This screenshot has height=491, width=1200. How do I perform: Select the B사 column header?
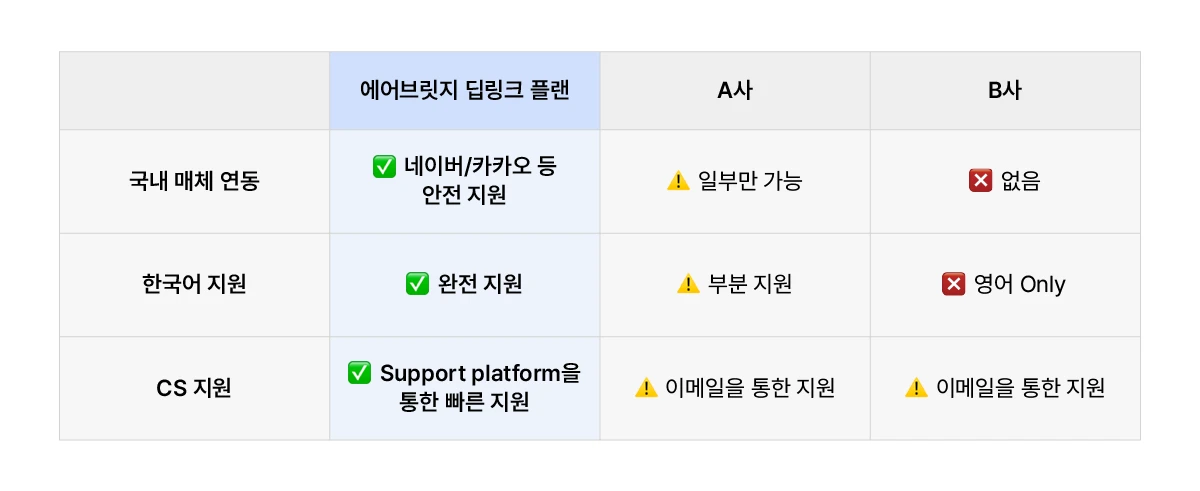[x=1005, y=91]
